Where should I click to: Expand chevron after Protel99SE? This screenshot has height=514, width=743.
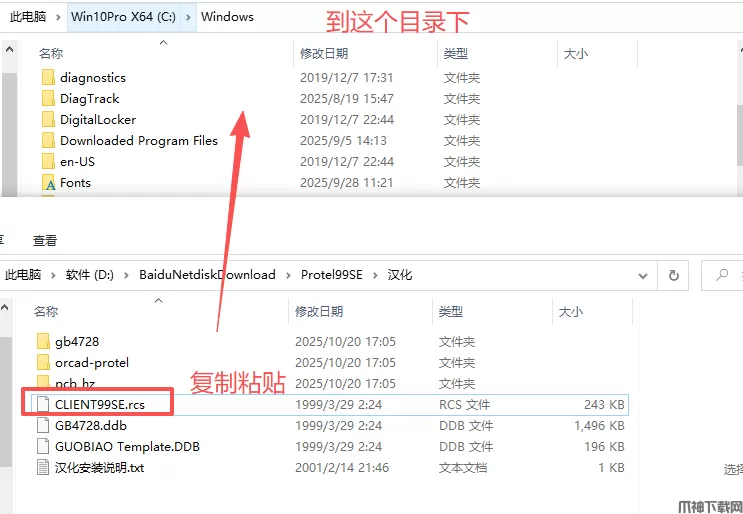click(376, 275)
